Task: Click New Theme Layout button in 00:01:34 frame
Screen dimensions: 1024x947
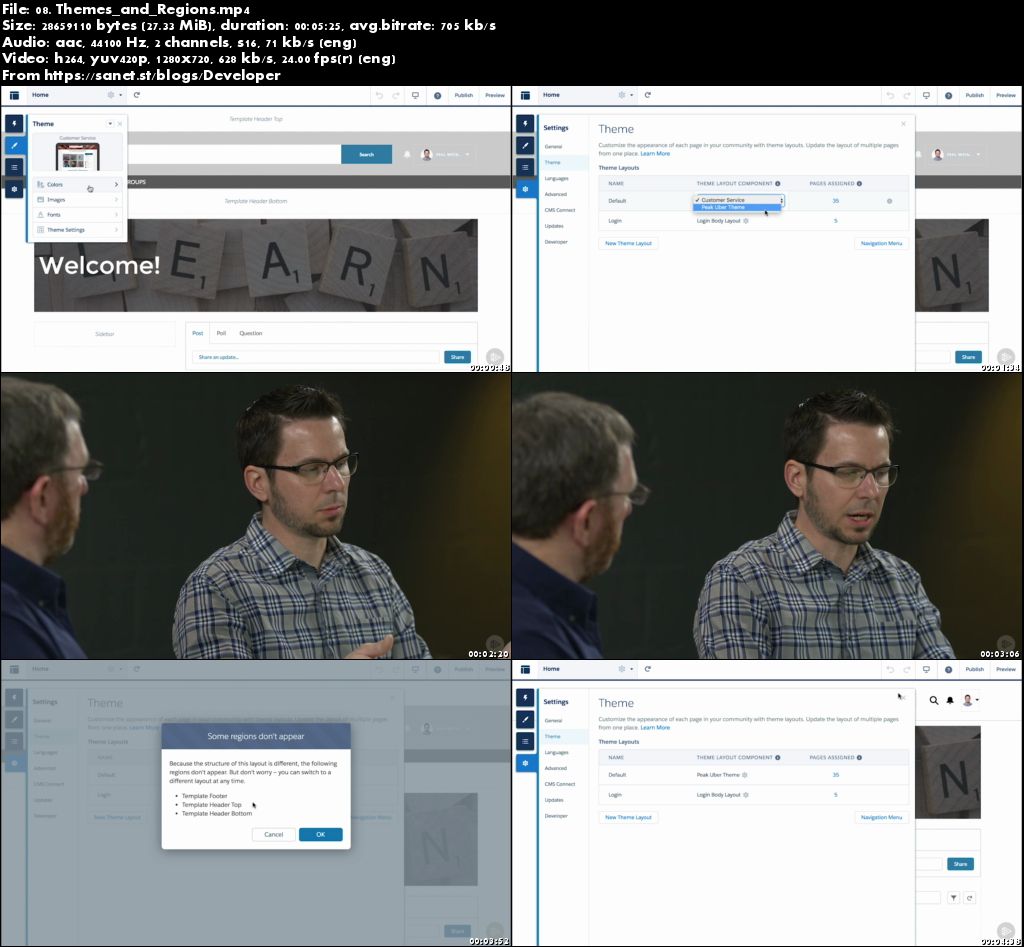Action: point(628,243)
